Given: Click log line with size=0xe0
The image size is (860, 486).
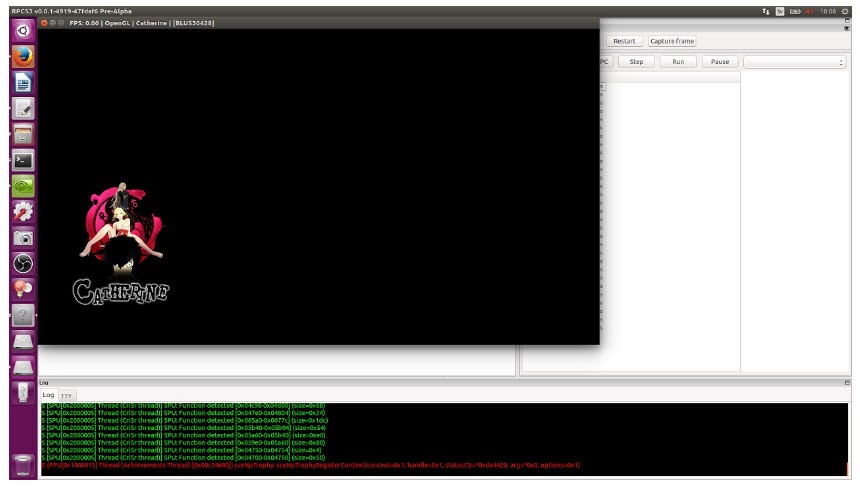Looking at the screenshot, I should click(x=183, y=436).
